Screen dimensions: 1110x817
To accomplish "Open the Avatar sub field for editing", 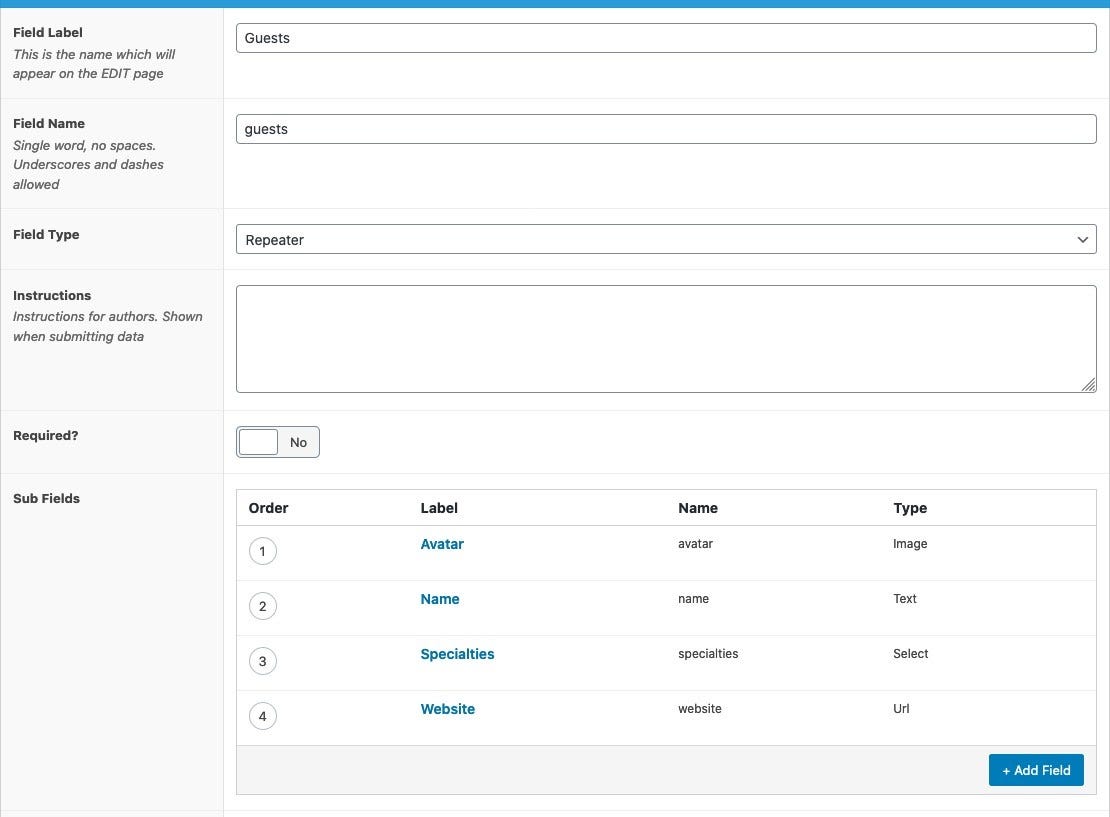I will (442, 544).
